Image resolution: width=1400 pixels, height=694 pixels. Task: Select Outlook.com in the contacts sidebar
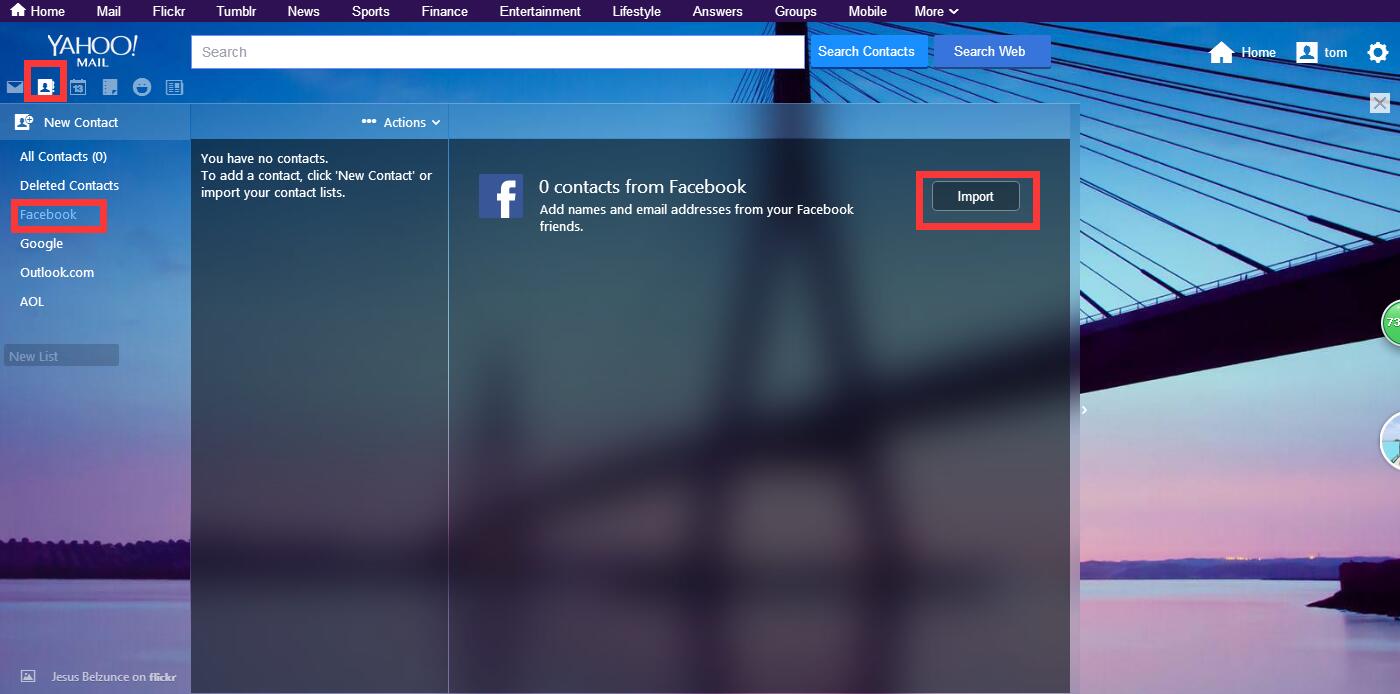tap(57, 272)
